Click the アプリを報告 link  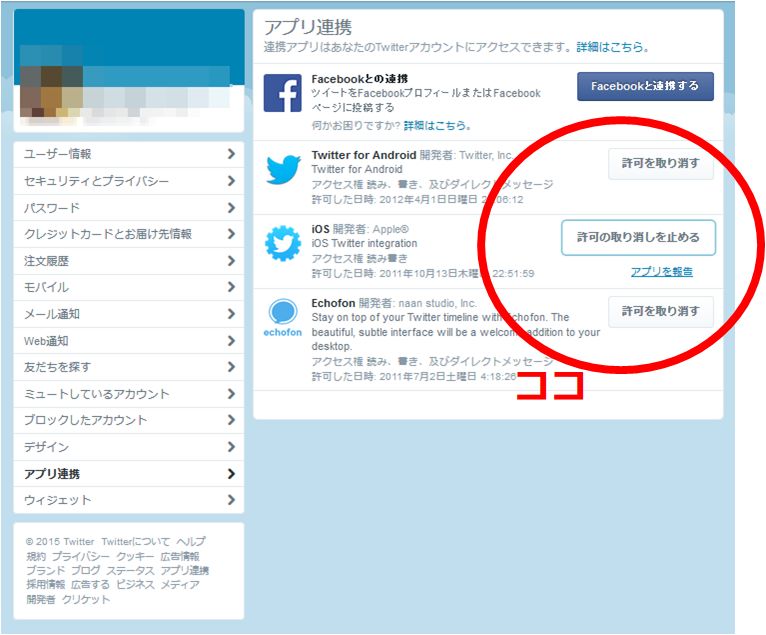click(661, 272)
